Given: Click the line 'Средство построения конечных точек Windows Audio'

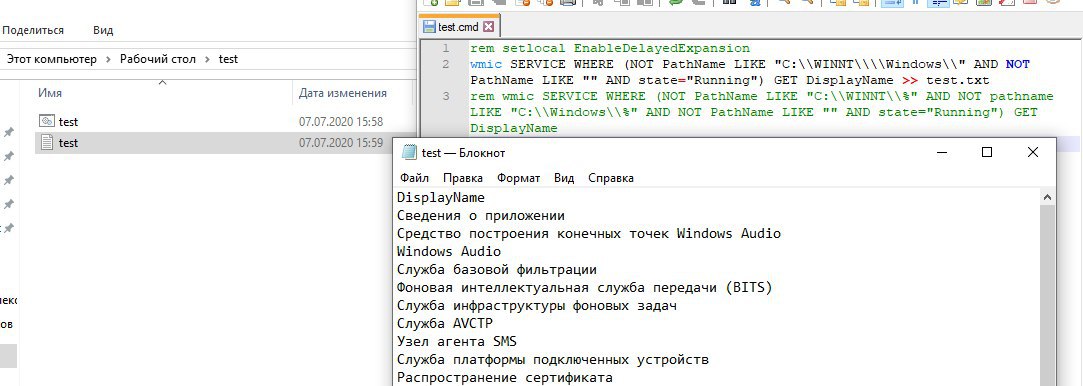Looking at the screenshot, I should click(588, 233).
